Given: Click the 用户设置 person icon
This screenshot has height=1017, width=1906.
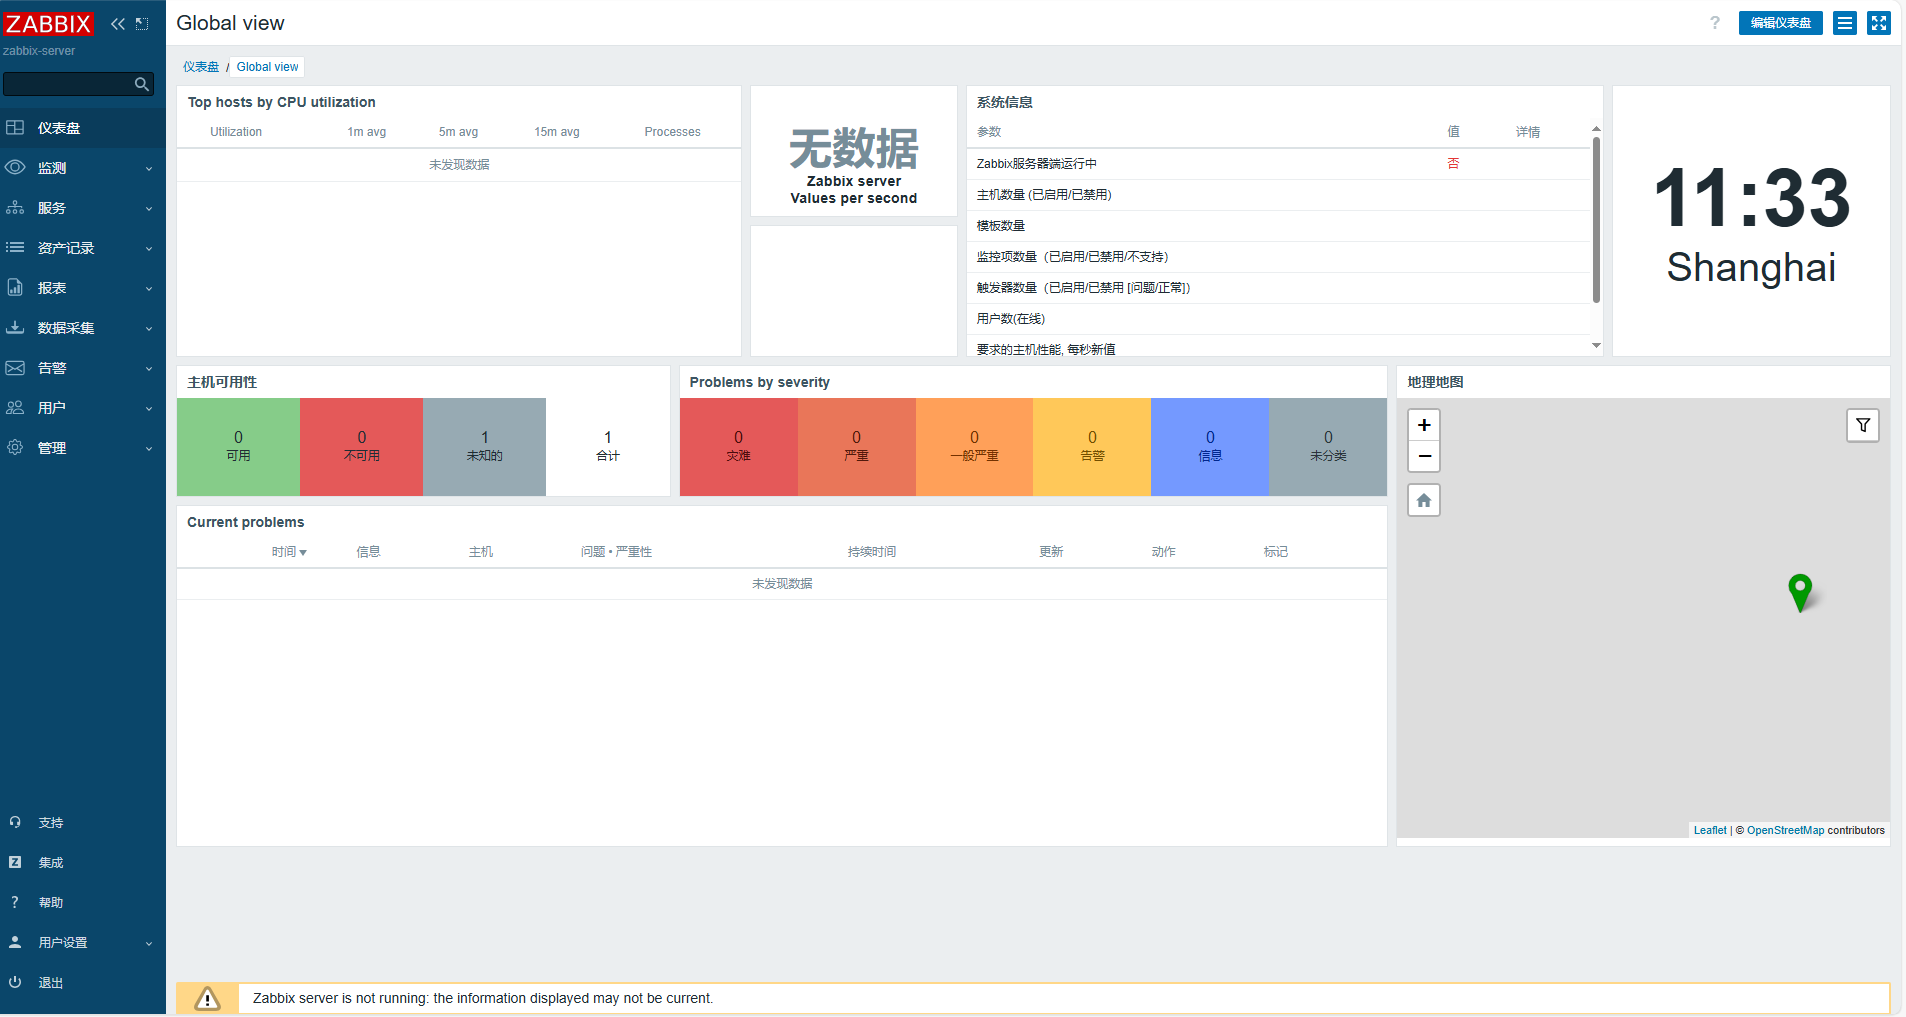Looking at the screenshot, I should tap(15, 942).
